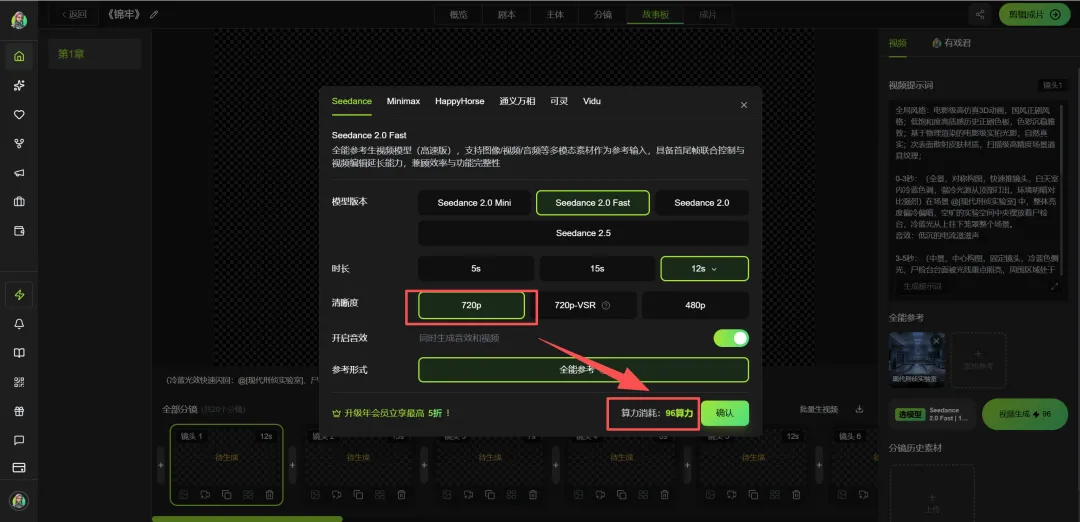Image resolution: width=1080 pixels, height=522 pixels.
Task: Open the 成片 top navigation tab
Action: pyautogui.click(x=707, y=14)
